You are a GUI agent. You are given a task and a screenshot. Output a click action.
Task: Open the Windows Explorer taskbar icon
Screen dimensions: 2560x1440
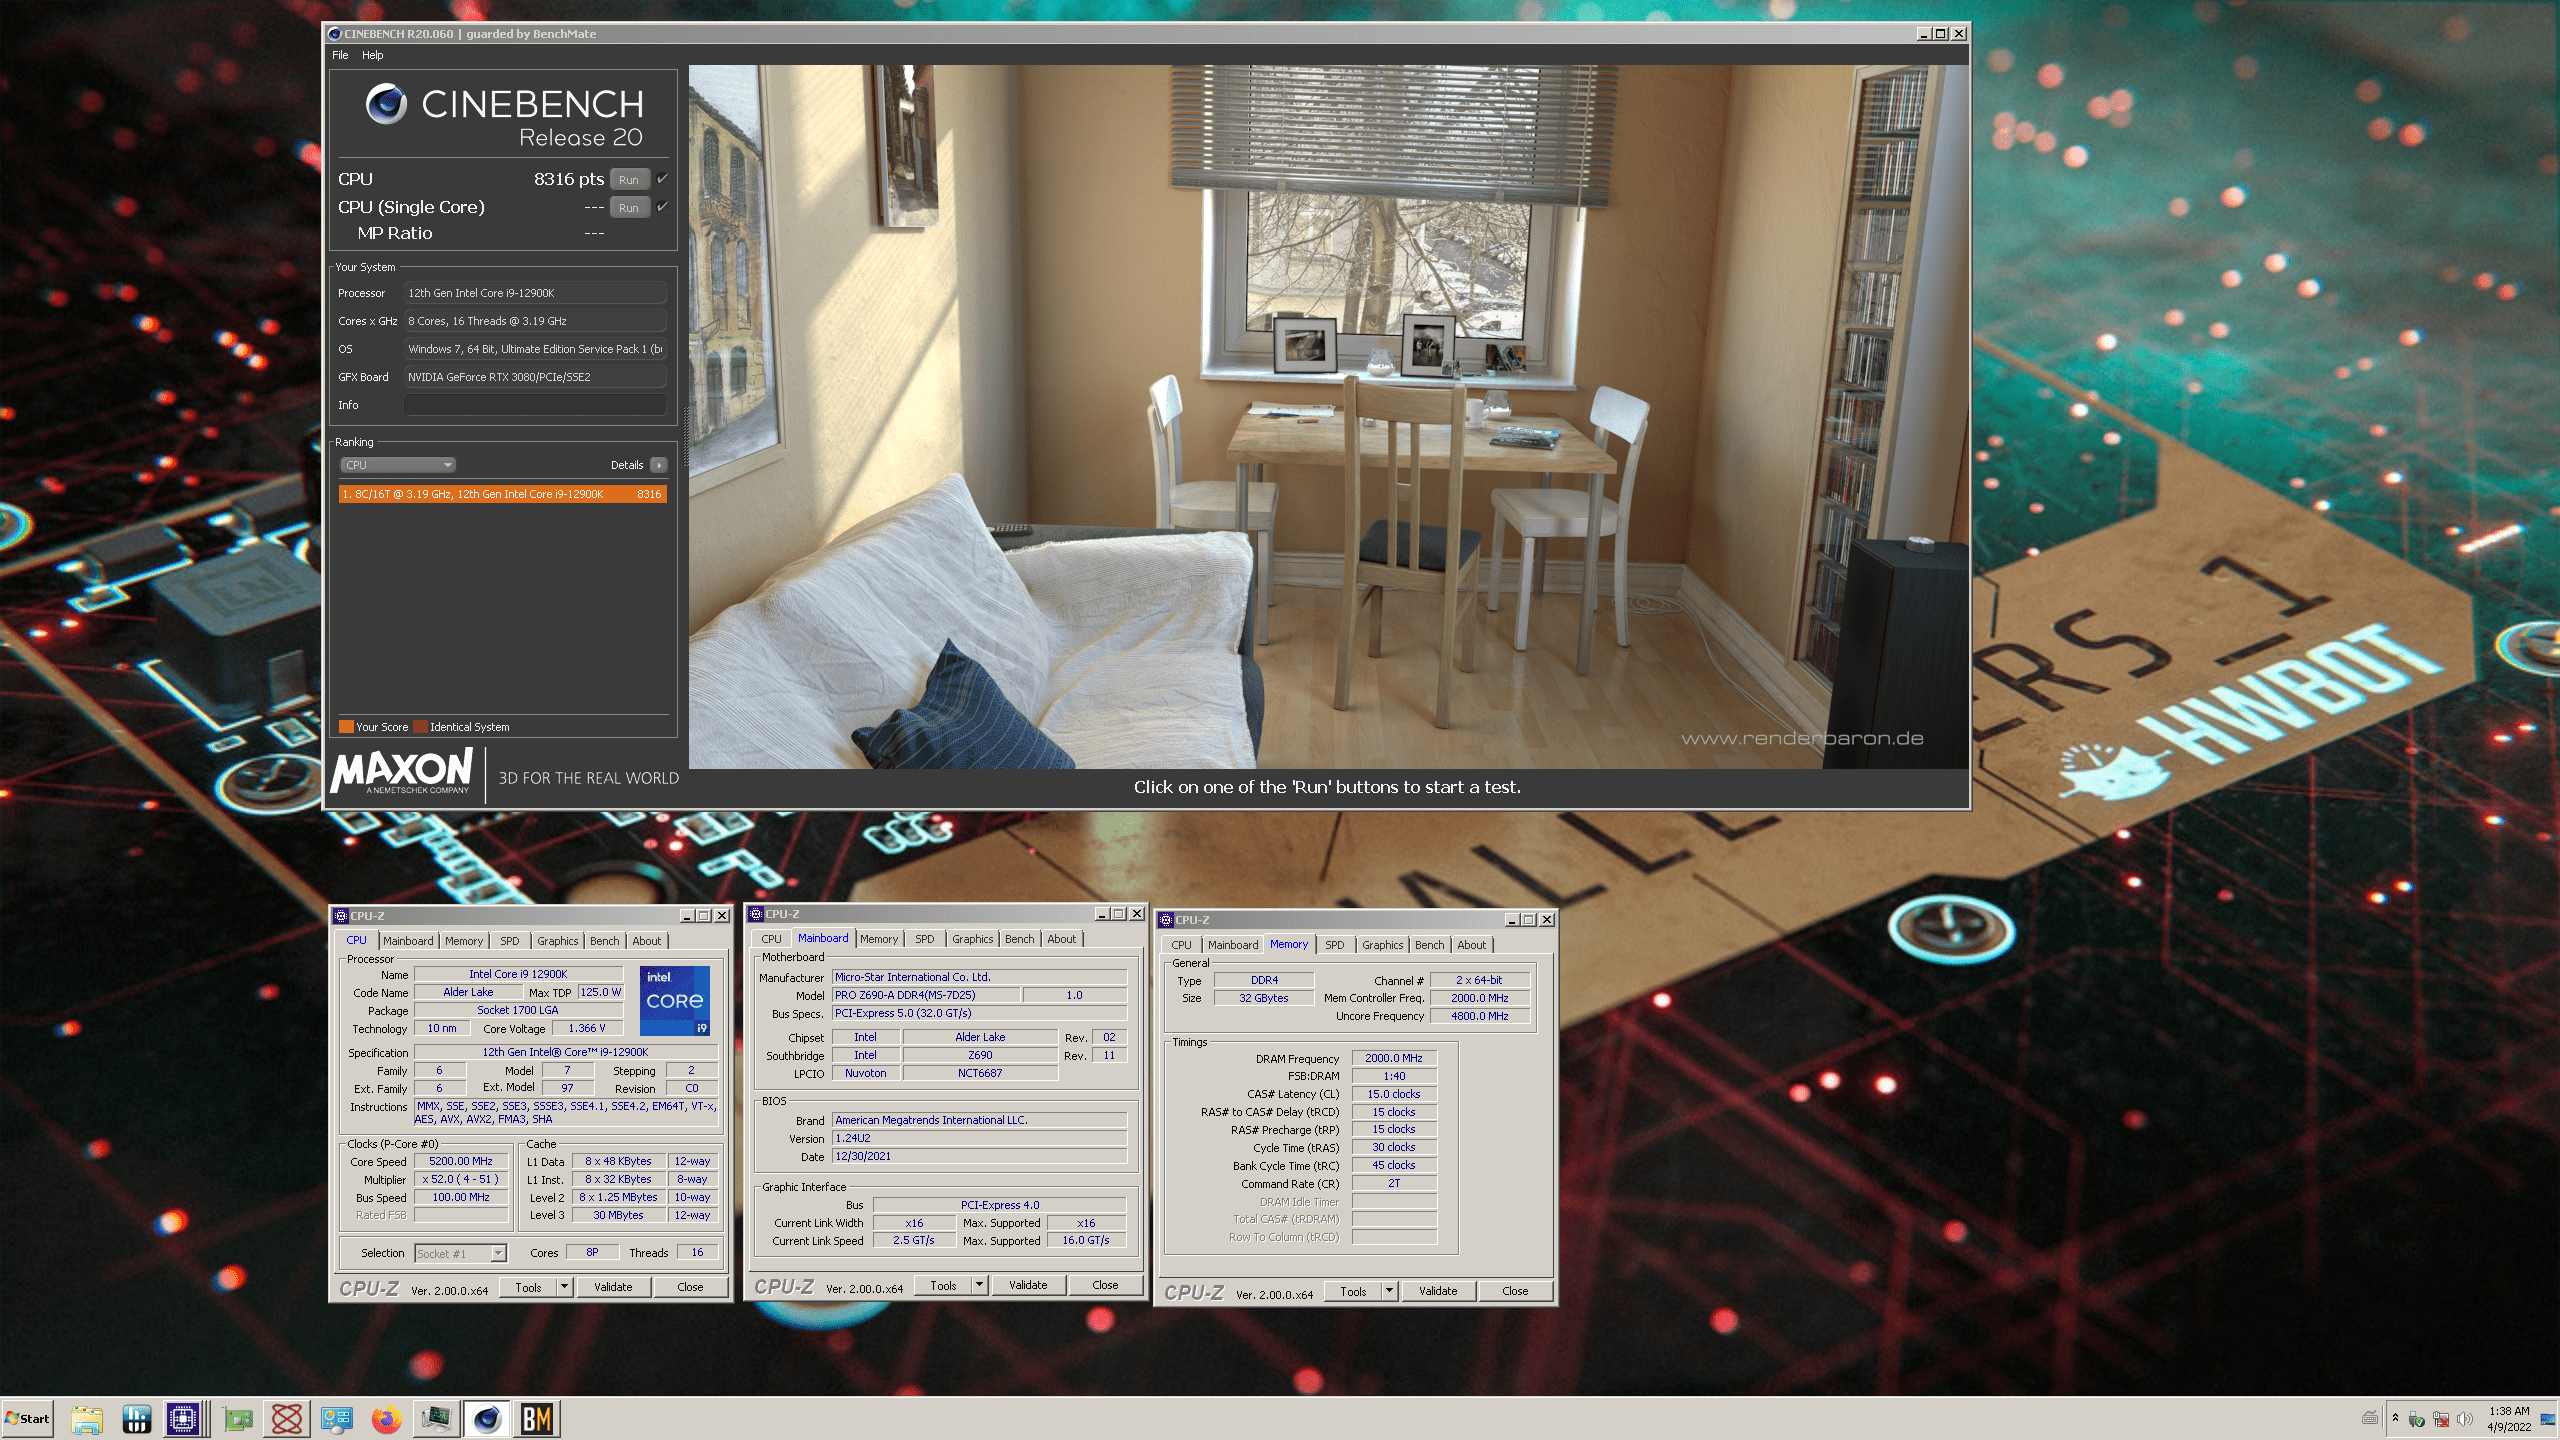86,1419
